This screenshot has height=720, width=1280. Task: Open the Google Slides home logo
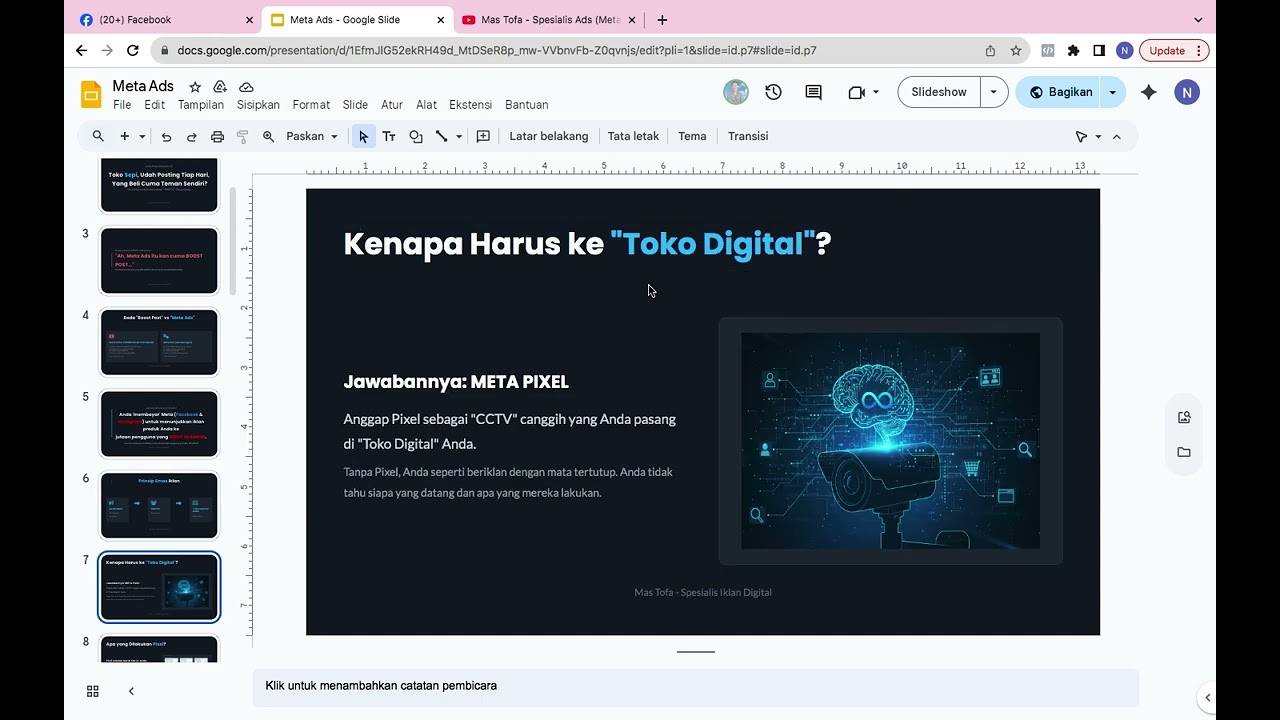tap(91, 95)
